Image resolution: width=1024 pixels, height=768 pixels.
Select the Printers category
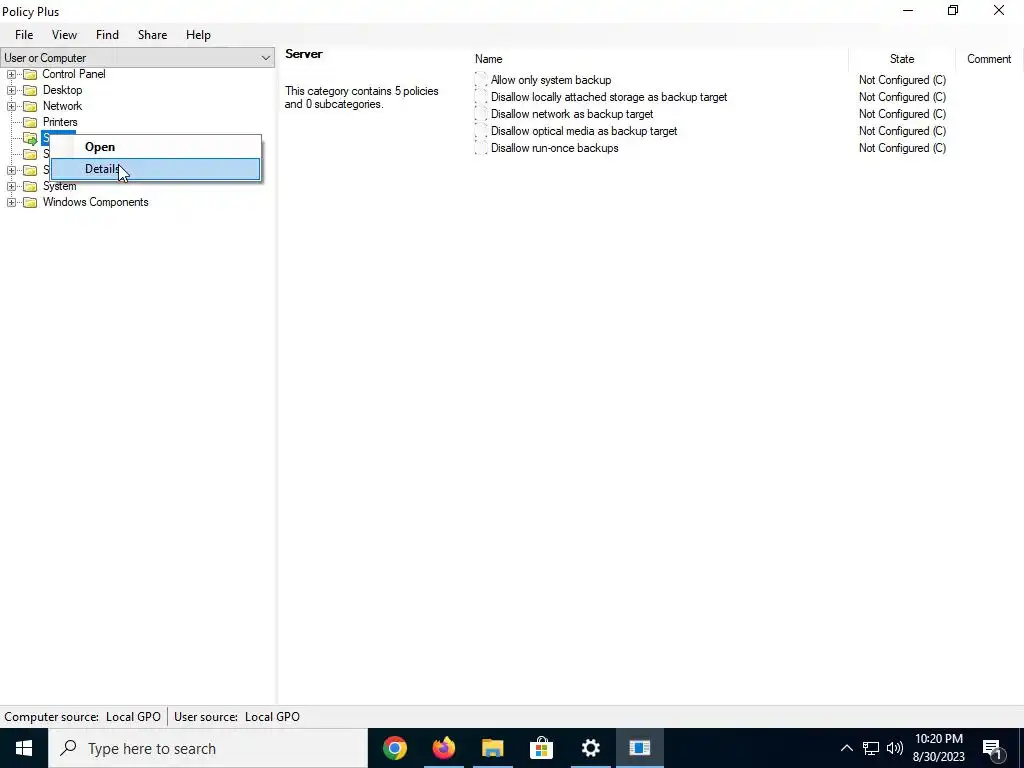(60, 121)
